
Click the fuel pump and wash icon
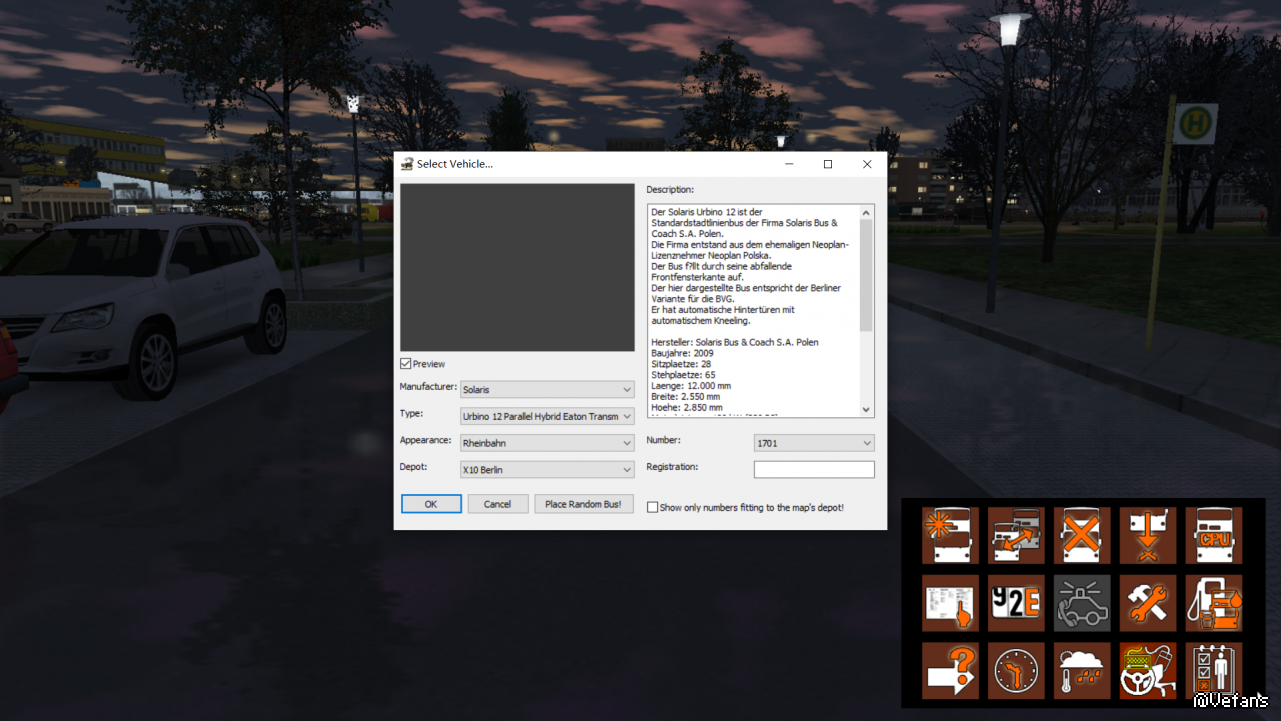pos(1214,603)
